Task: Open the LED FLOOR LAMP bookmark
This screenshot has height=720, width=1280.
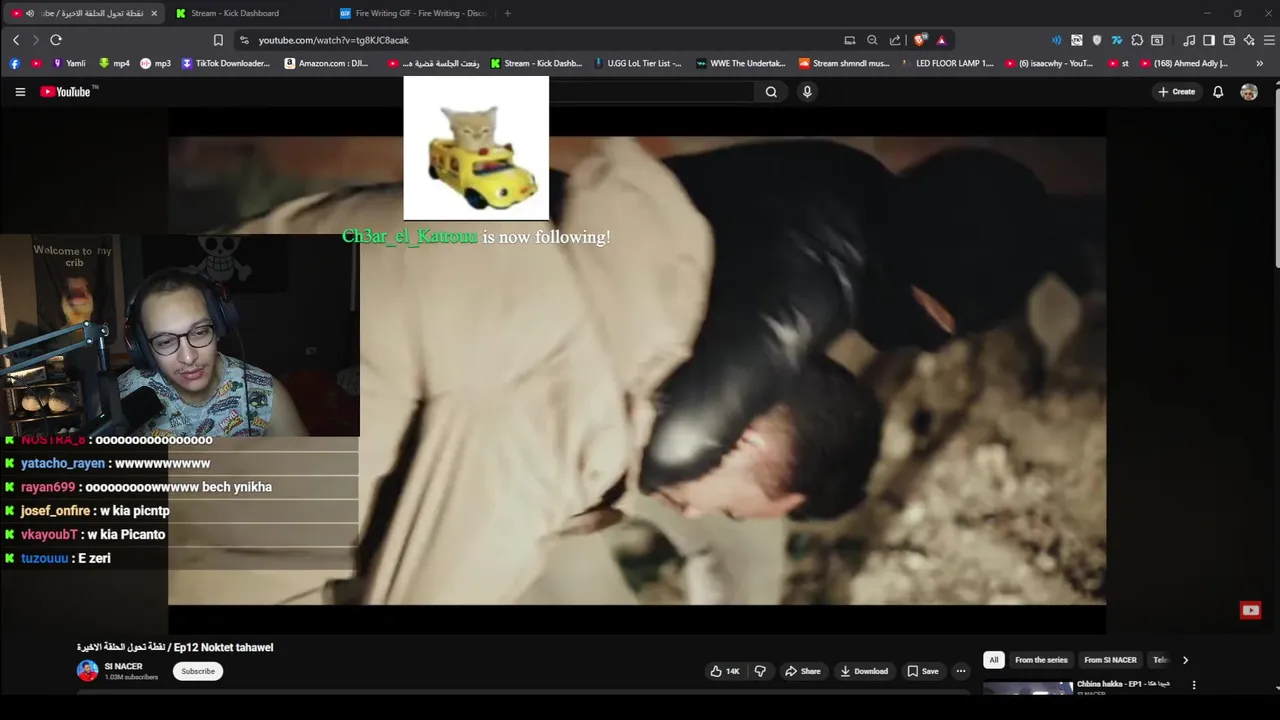Action: tap(947, 63)
